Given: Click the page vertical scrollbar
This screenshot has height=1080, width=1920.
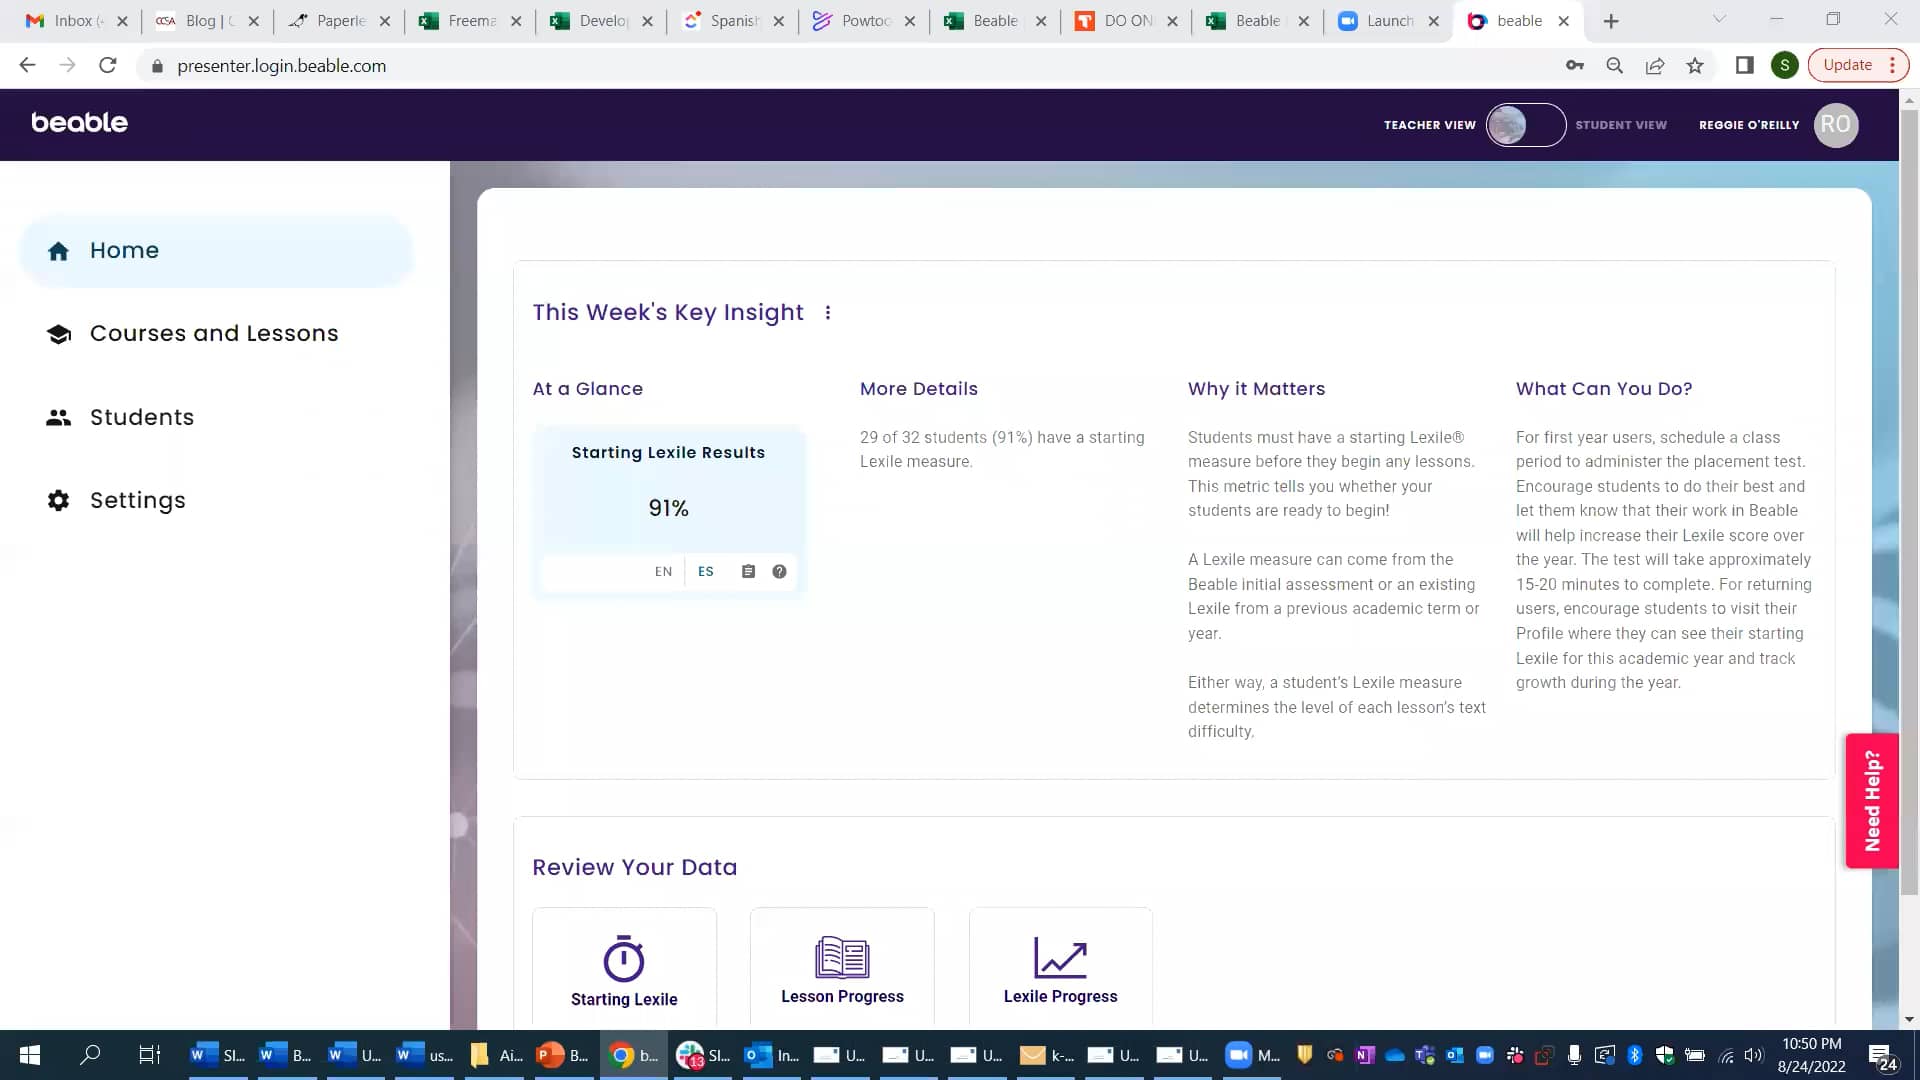Looking at the screenshot, I should (x=1909, y=500).
